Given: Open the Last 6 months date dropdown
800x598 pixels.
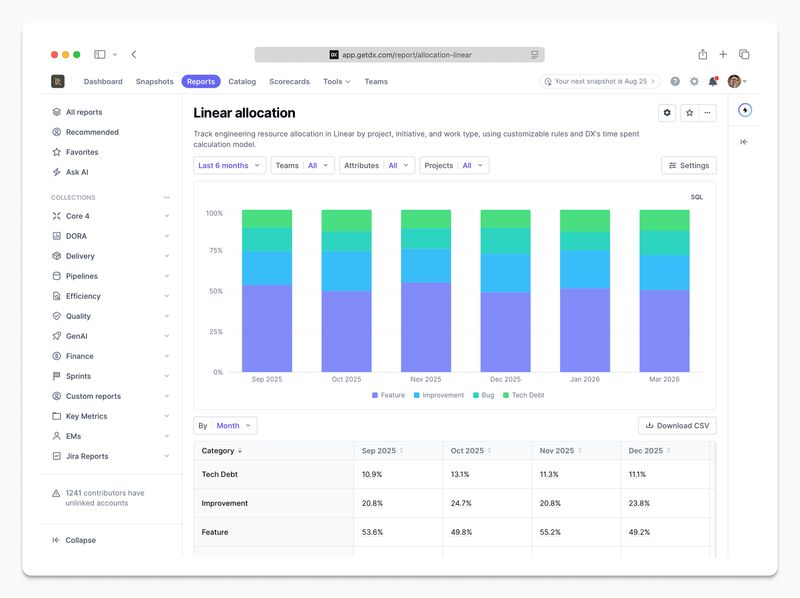Looking at the screenshot, I should pos(229,165).
